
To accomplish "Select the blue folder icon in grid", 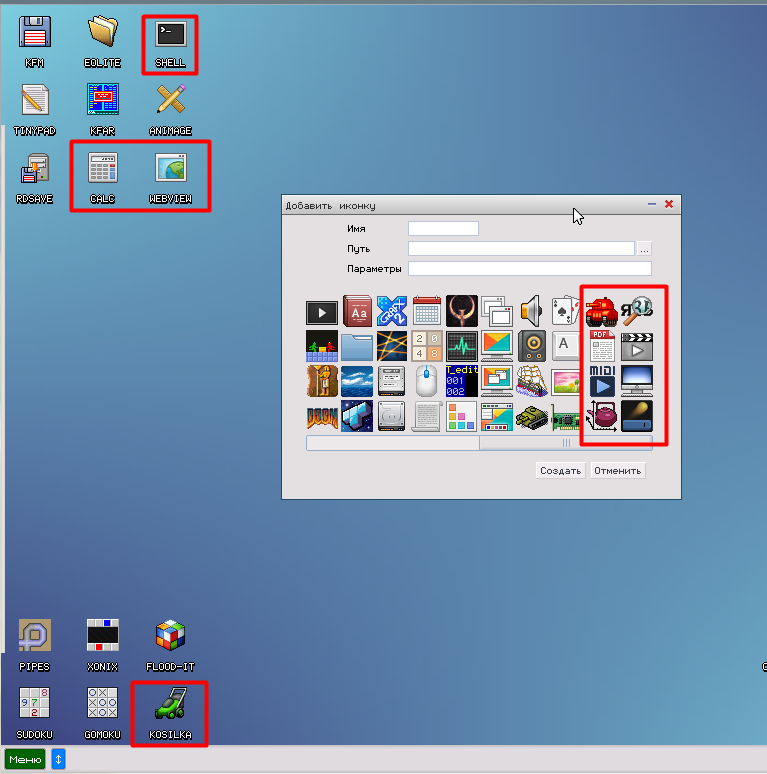I will tap(357, 347).
